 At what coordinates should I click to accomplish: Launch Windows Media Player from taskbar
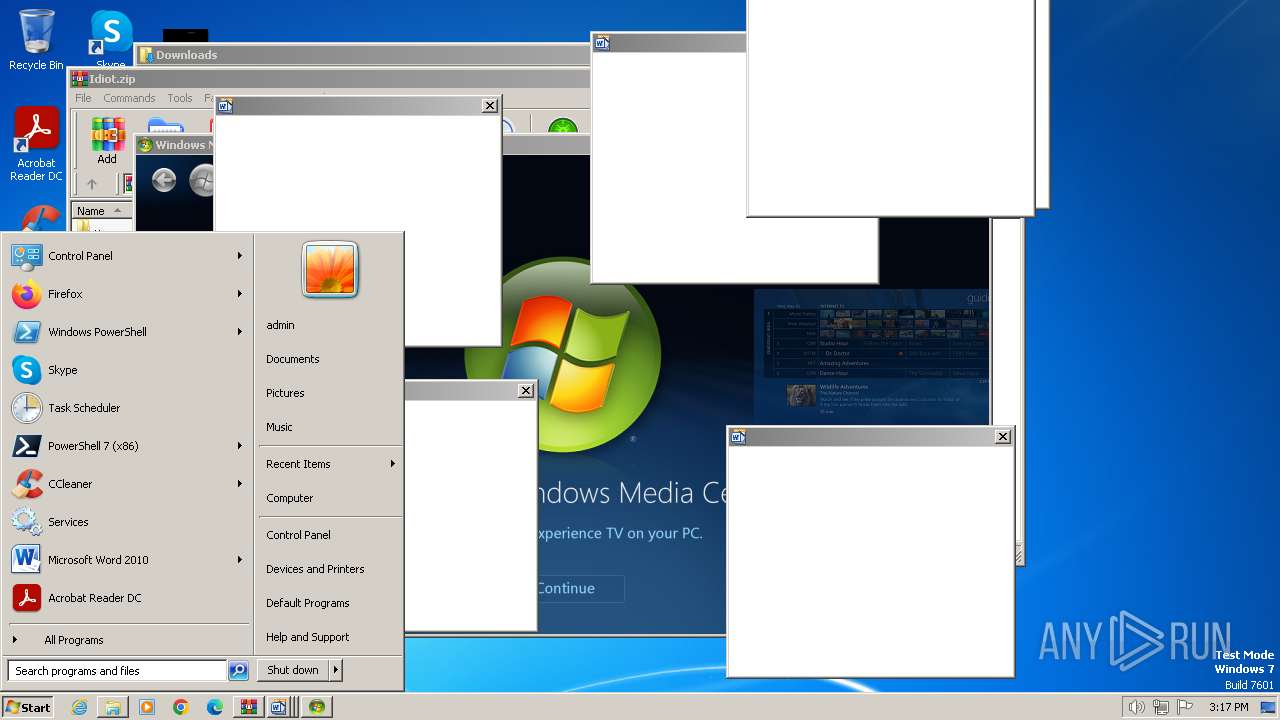[x=147, y=707]
